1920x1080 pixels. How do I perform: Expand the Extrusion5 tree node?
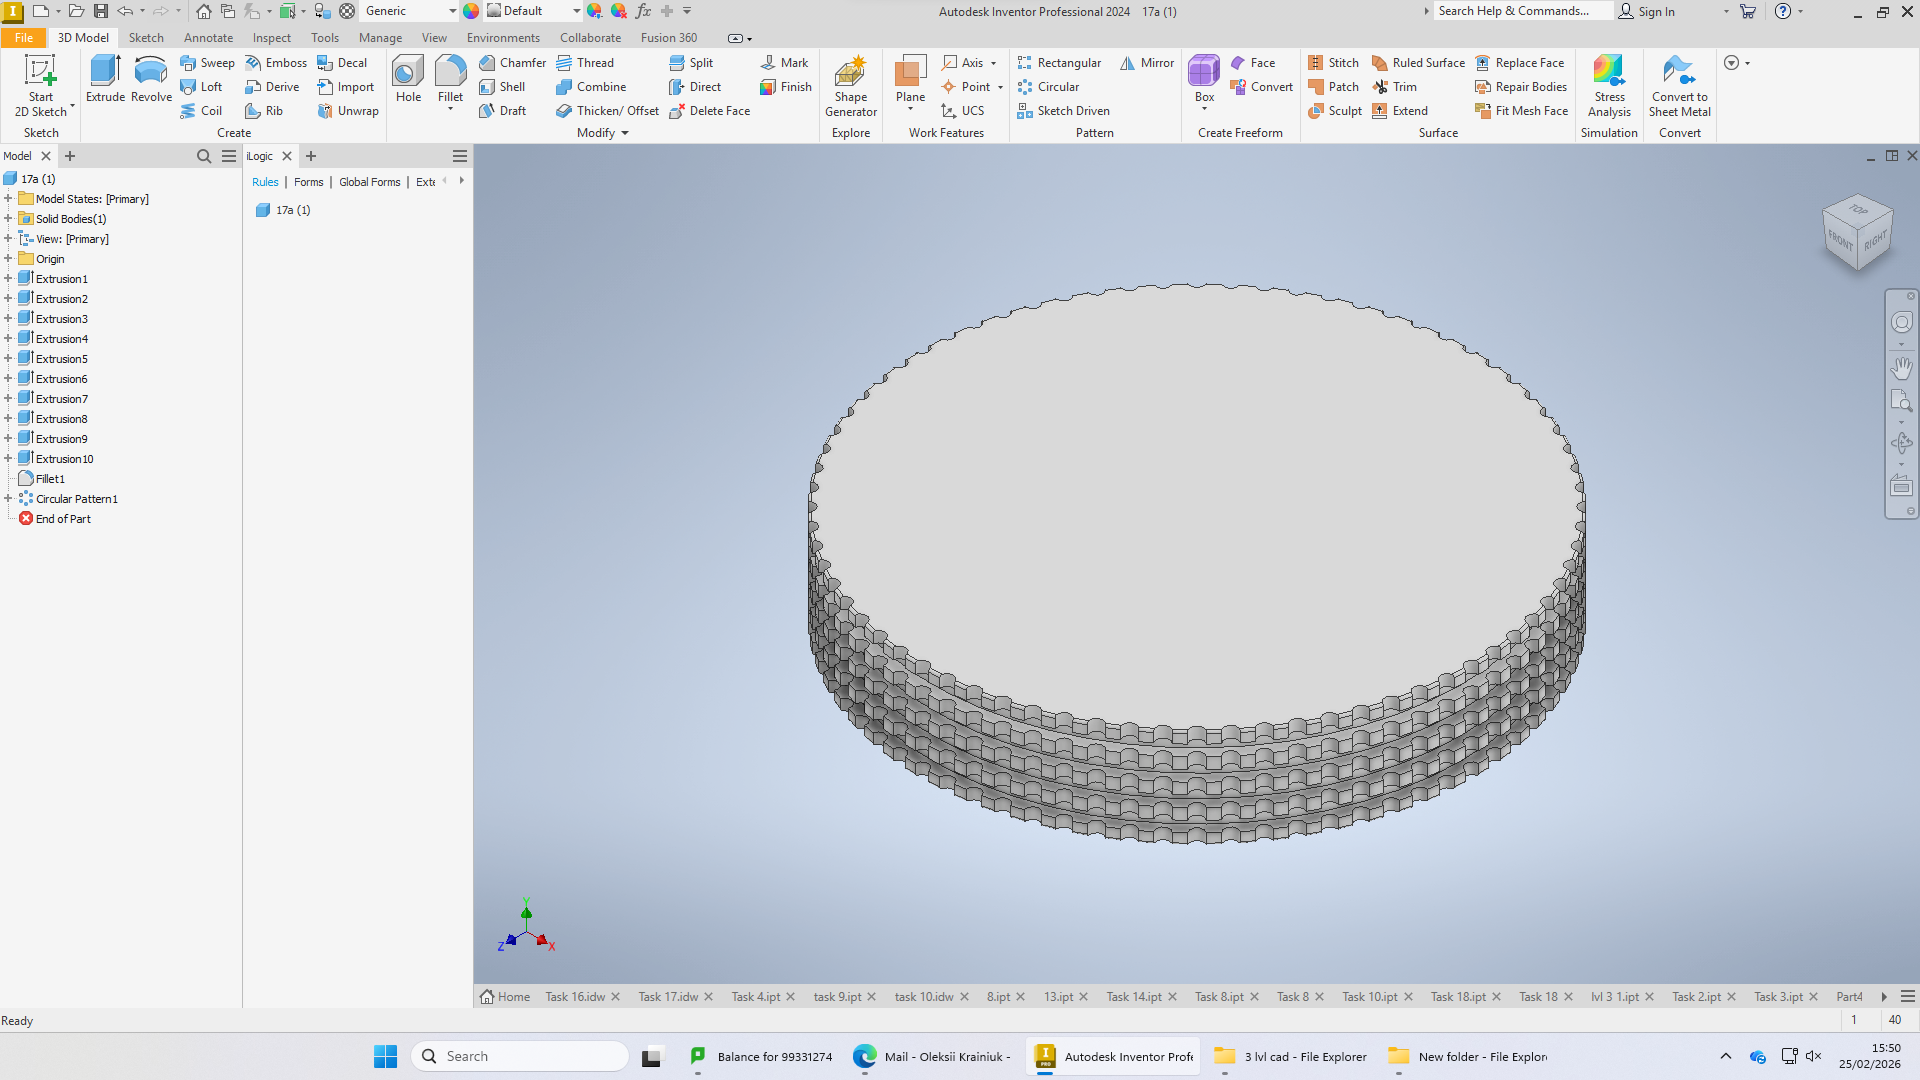8,358
